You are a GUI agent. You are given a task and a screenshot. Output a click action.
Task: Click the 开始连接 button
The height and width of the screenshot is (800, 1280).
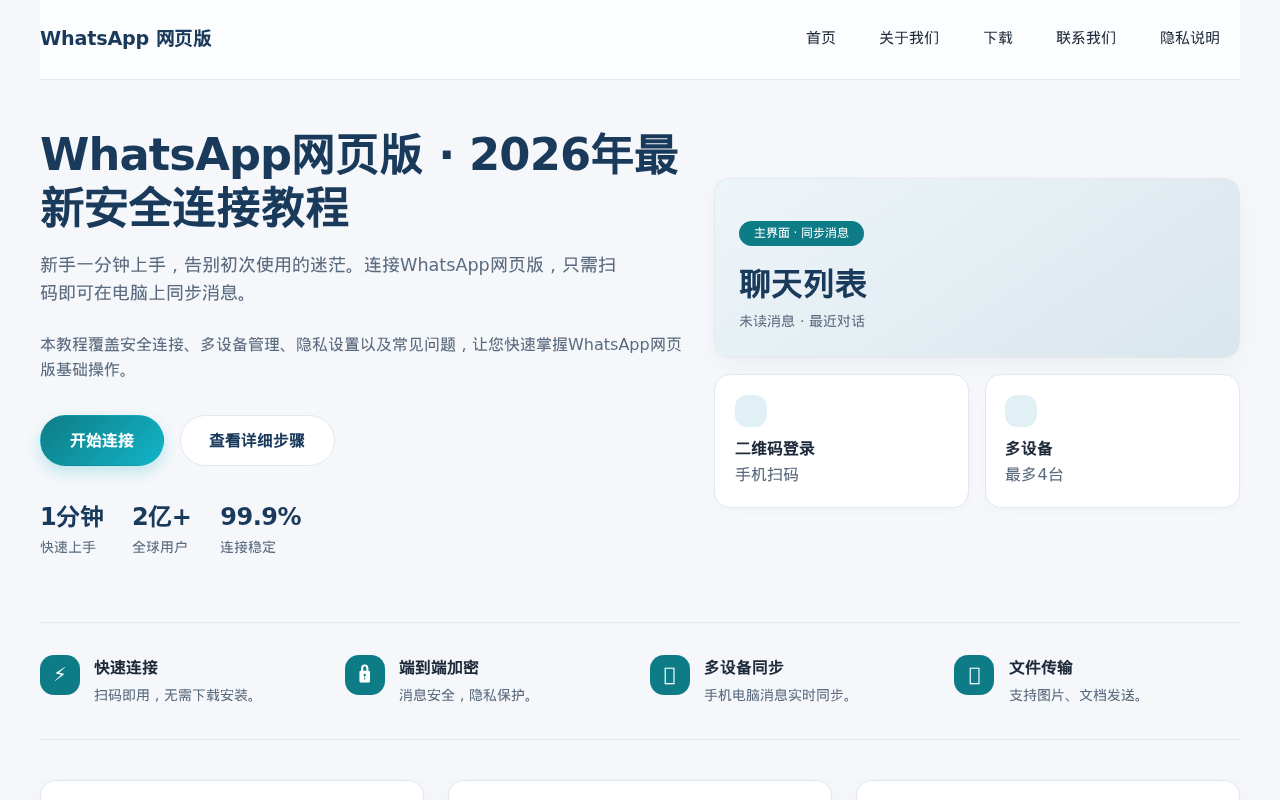tap(102, 441)
